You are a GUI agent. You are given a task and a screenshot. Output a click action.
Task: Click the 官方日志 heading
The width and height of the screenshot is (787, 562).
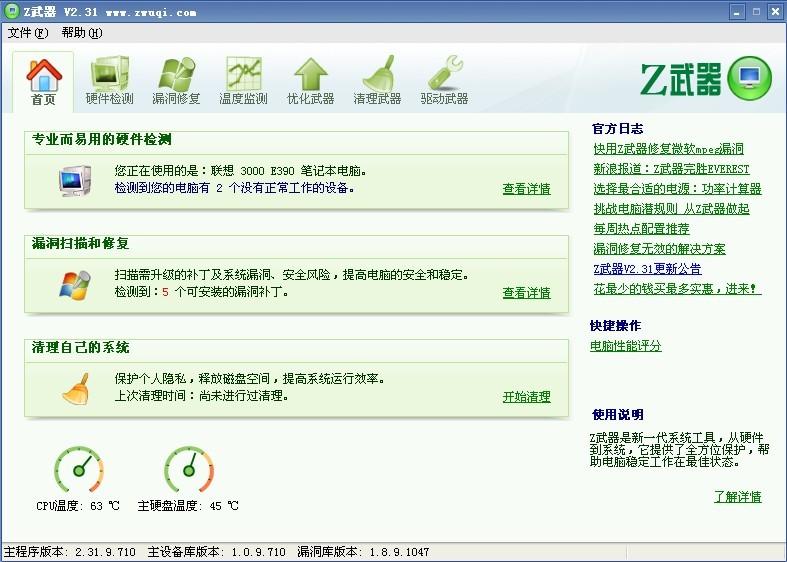coord(617,129)
